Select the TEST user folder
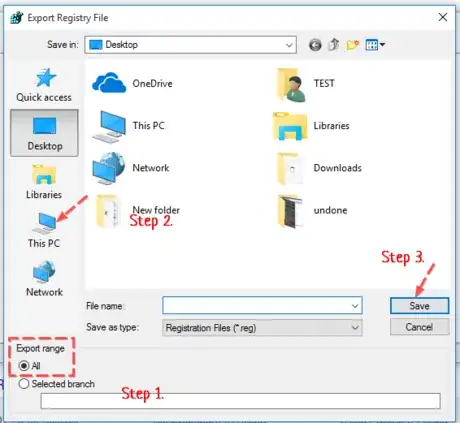The height and width of the screenshot is (423, 460). (306, 85)
